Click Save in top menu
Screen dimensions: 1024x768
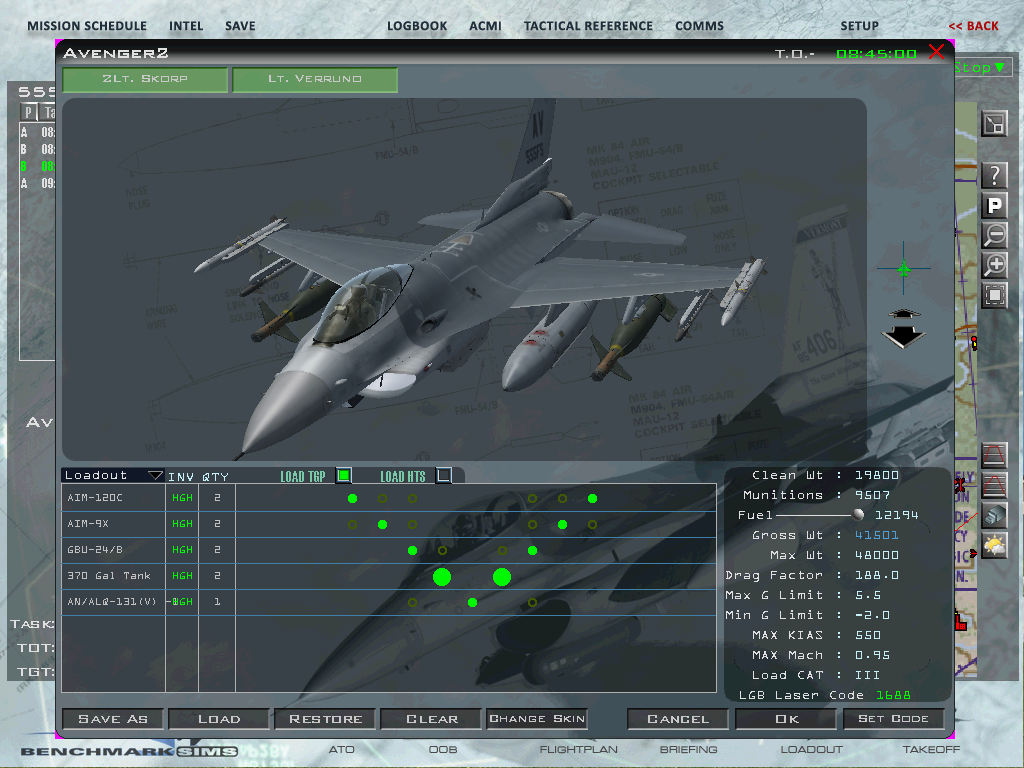[240, 26]
